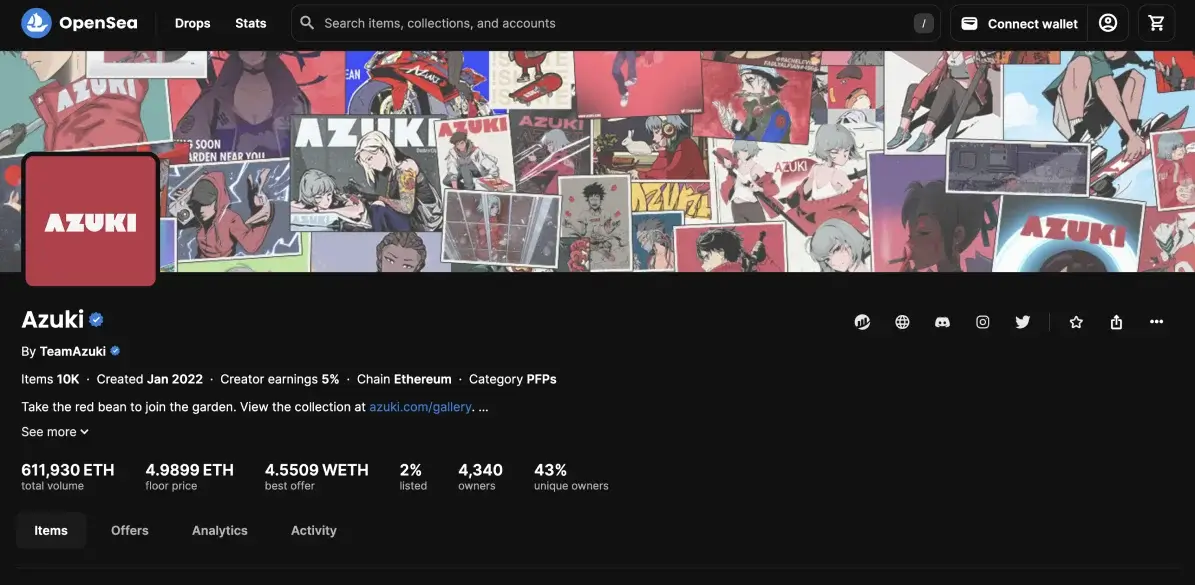Open the Stats page

pos(251,24)
